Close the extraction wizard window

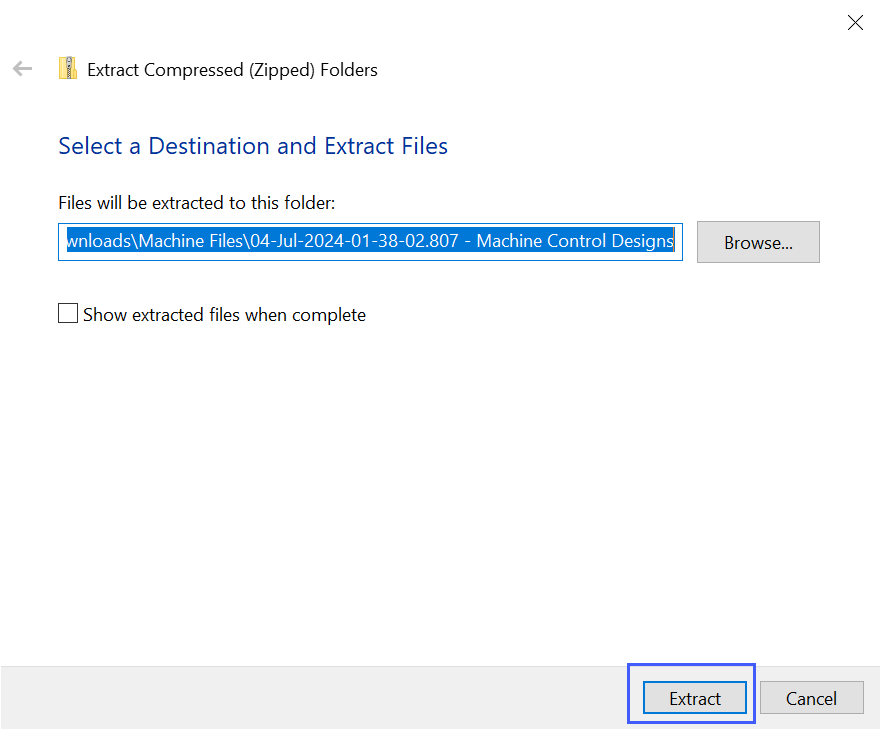pyautogui.click(x=855, y=22)
